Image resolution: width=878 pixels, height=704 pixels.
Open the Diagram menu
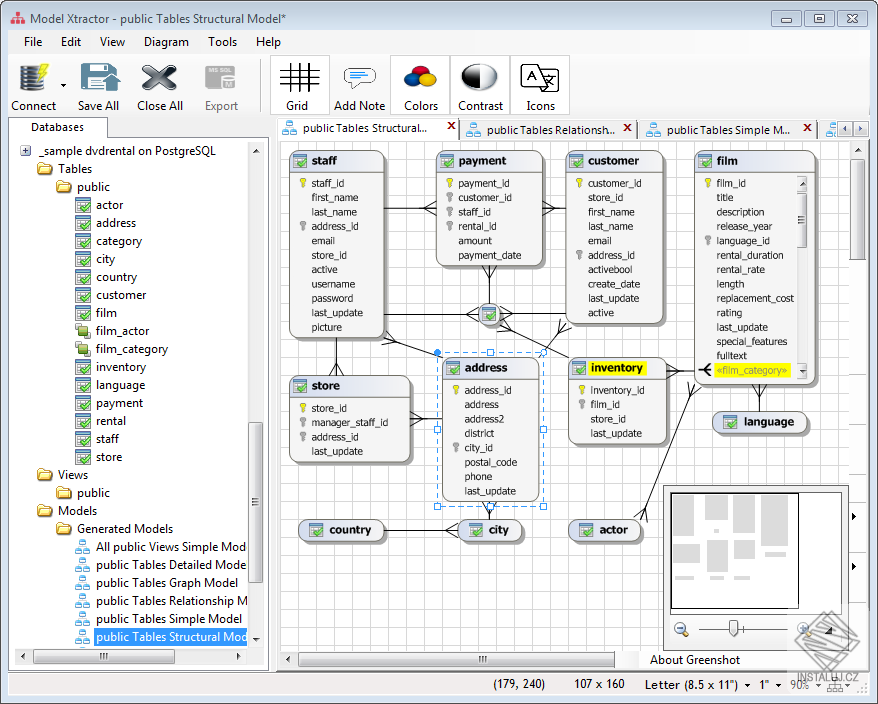tap(166, 42)
